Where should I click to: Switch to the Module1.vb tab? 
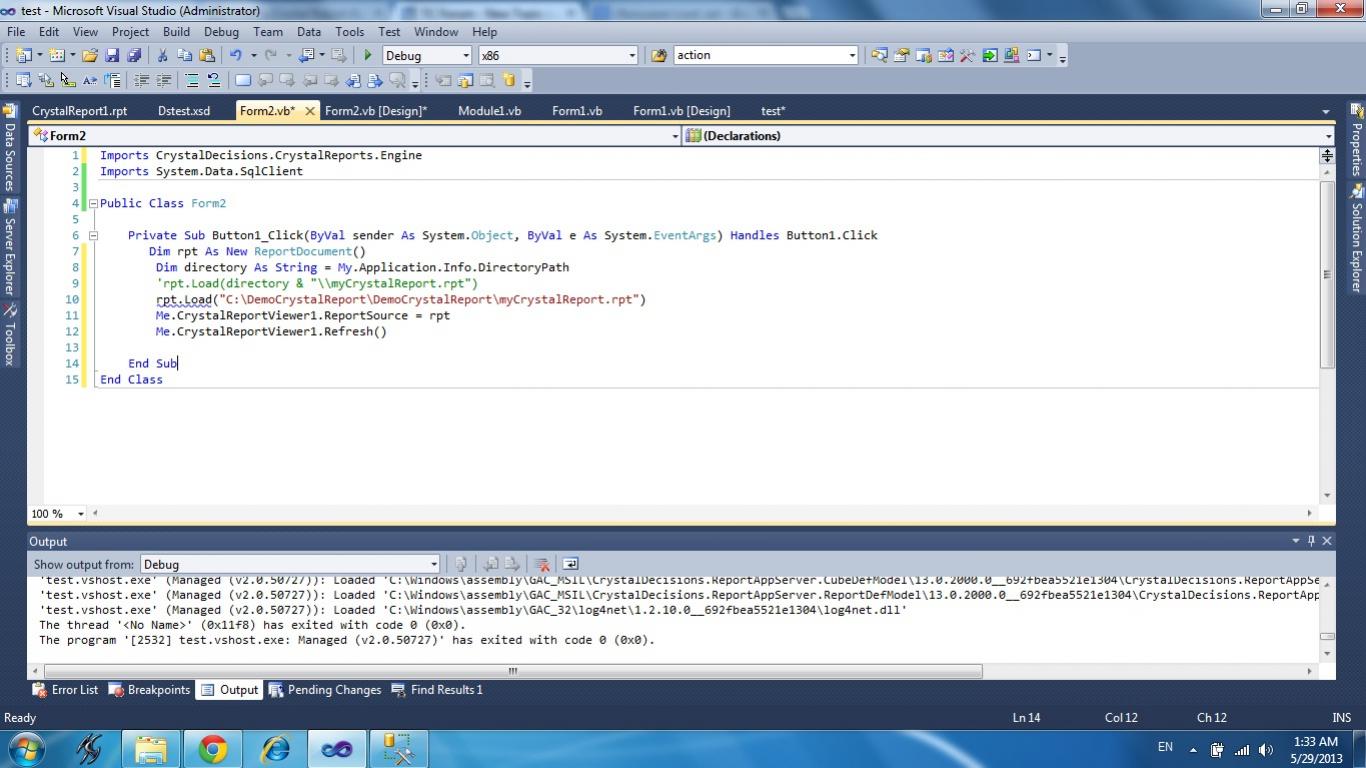coord(489,111)
